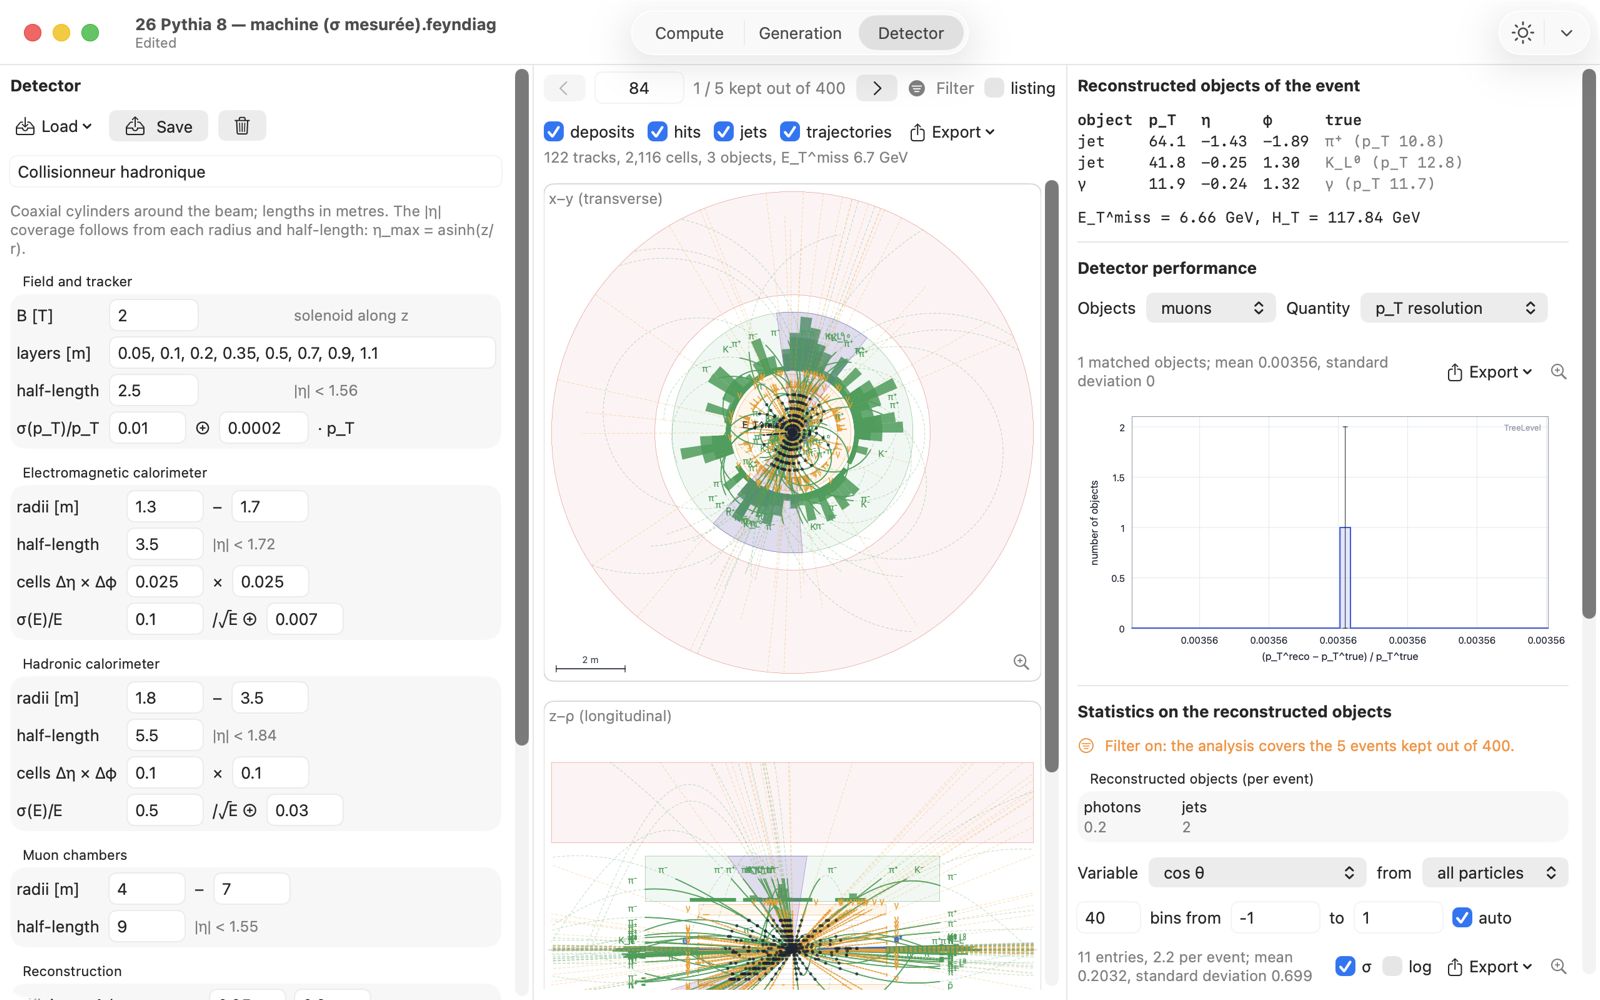The height and width of the screenshot is (1000, 1600).
Task: Go to the previous event arrow
Action: tap(564, 88)
